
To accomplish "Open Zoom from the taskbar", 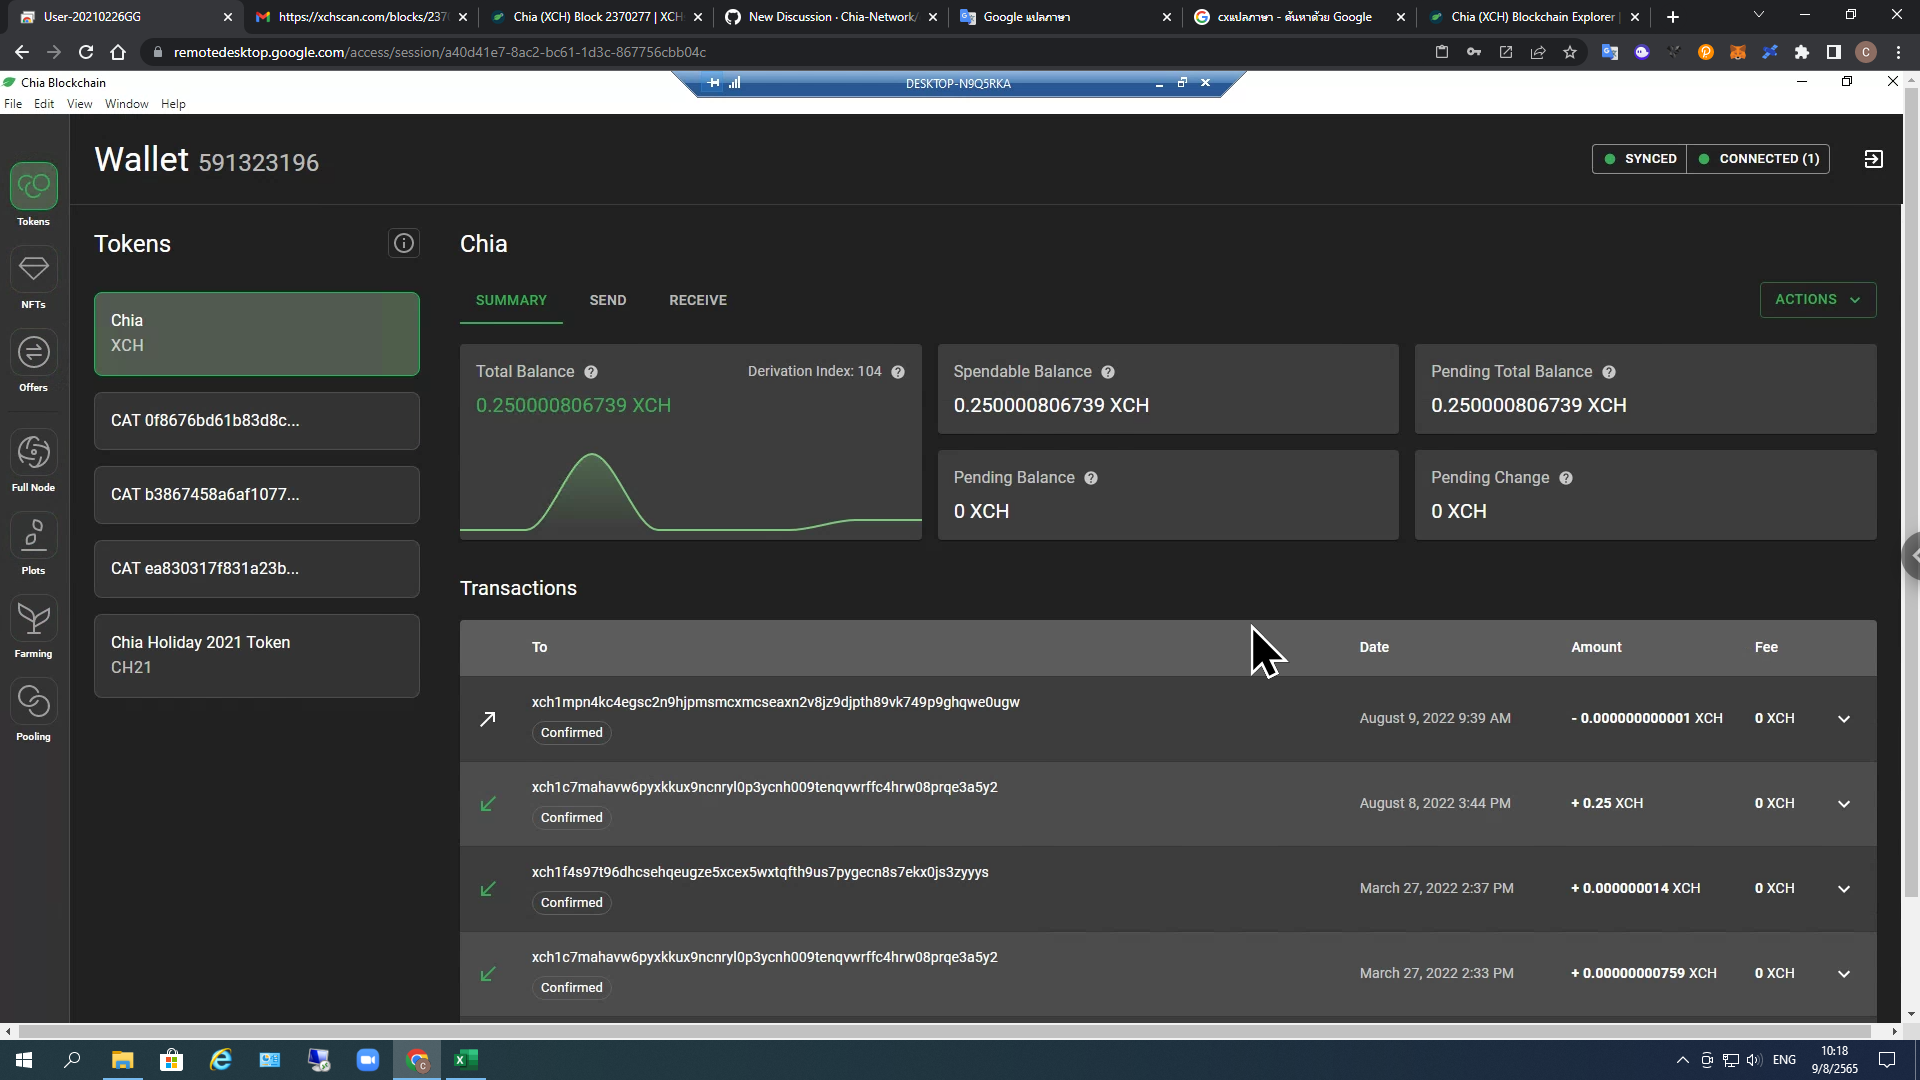I will tap(368, 1060).
